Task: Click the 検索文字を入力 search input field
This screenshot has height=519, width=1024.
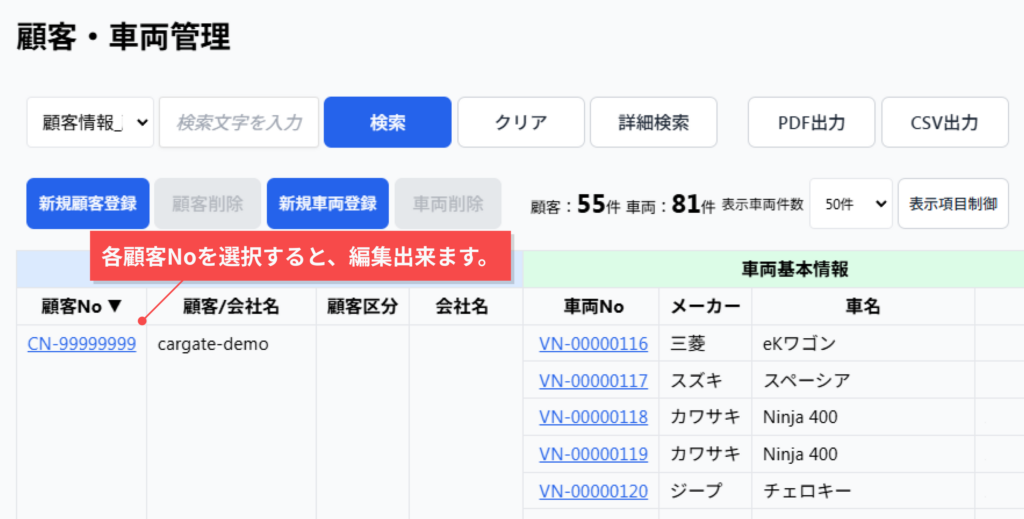Action: click(239, 122)
